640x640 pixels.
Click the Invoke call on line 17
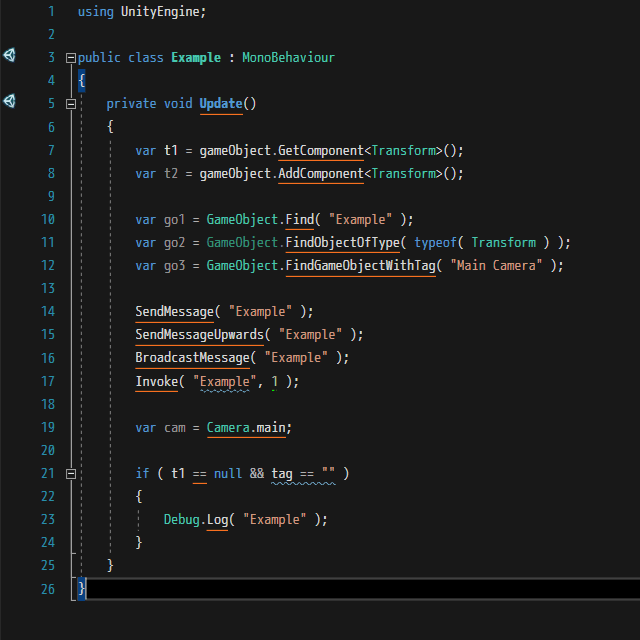[x=157, y=382]
